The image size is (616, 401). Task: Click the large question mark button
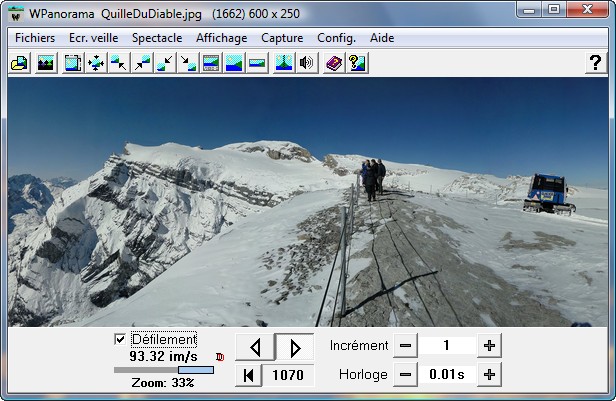click(596, 63)
